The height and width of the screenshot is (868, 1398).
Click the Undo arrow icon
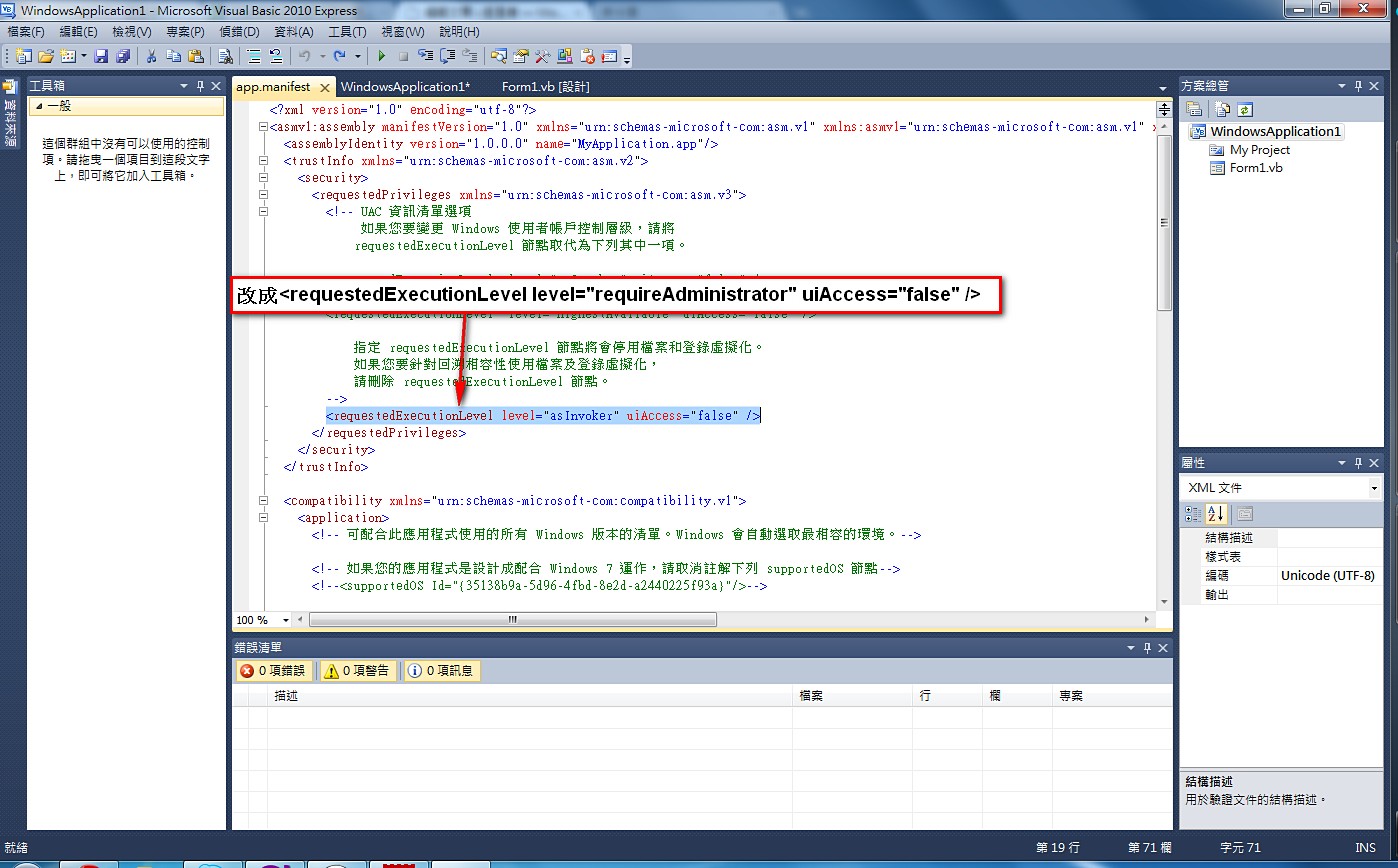tap(304, 56)
